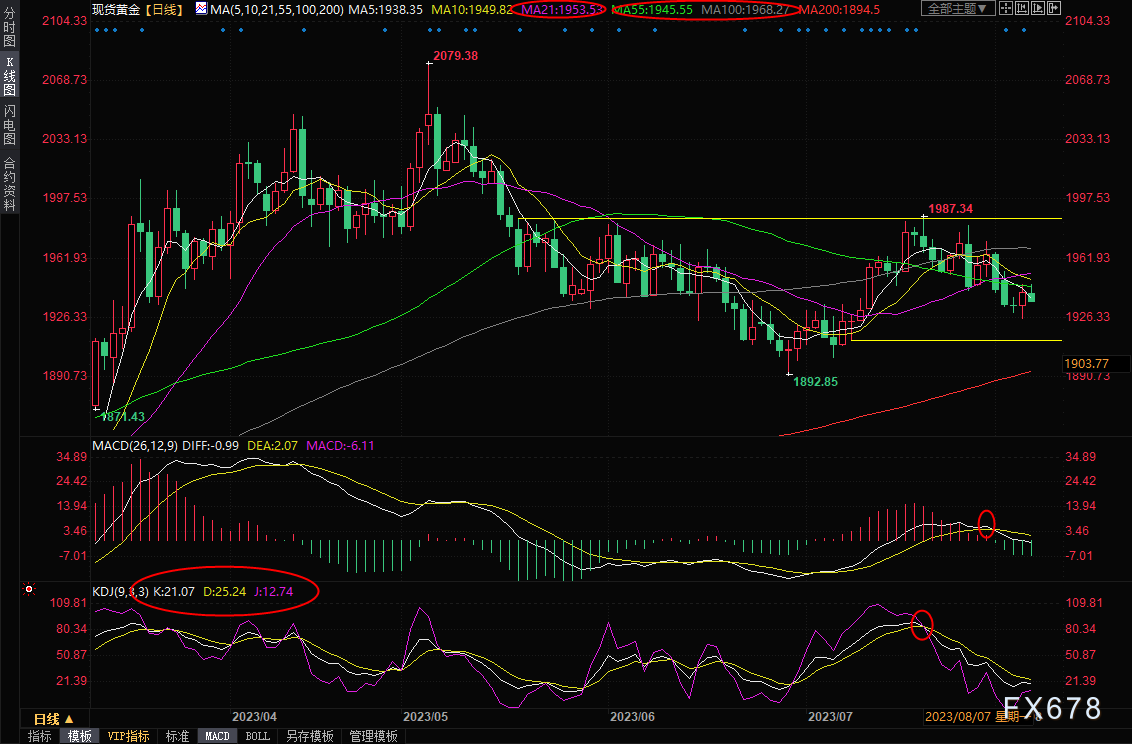Select K线图 view in sidebar

[x=9, y=82]
